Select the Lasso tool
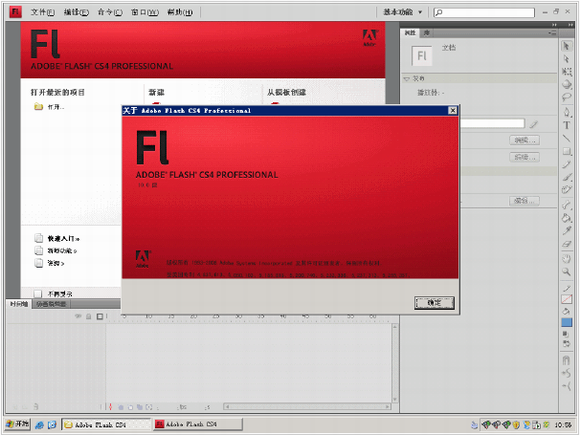Viewport: 580px width, 435px height. pyautogui.click(x=566, y=97)
